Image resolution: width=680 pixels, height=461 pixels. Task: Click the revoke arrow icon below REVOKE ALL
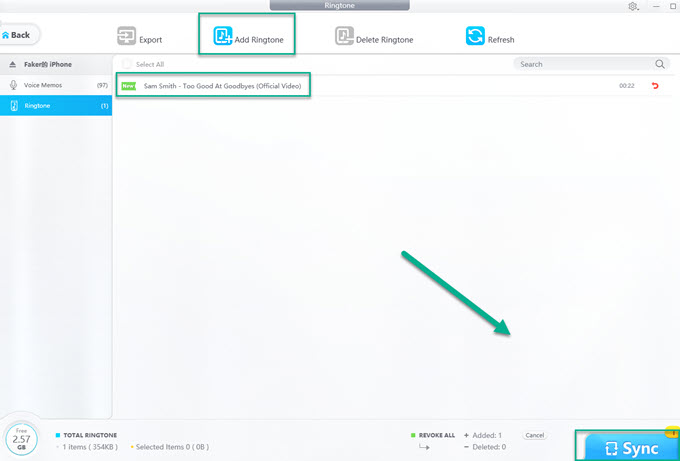click(424, 447)
